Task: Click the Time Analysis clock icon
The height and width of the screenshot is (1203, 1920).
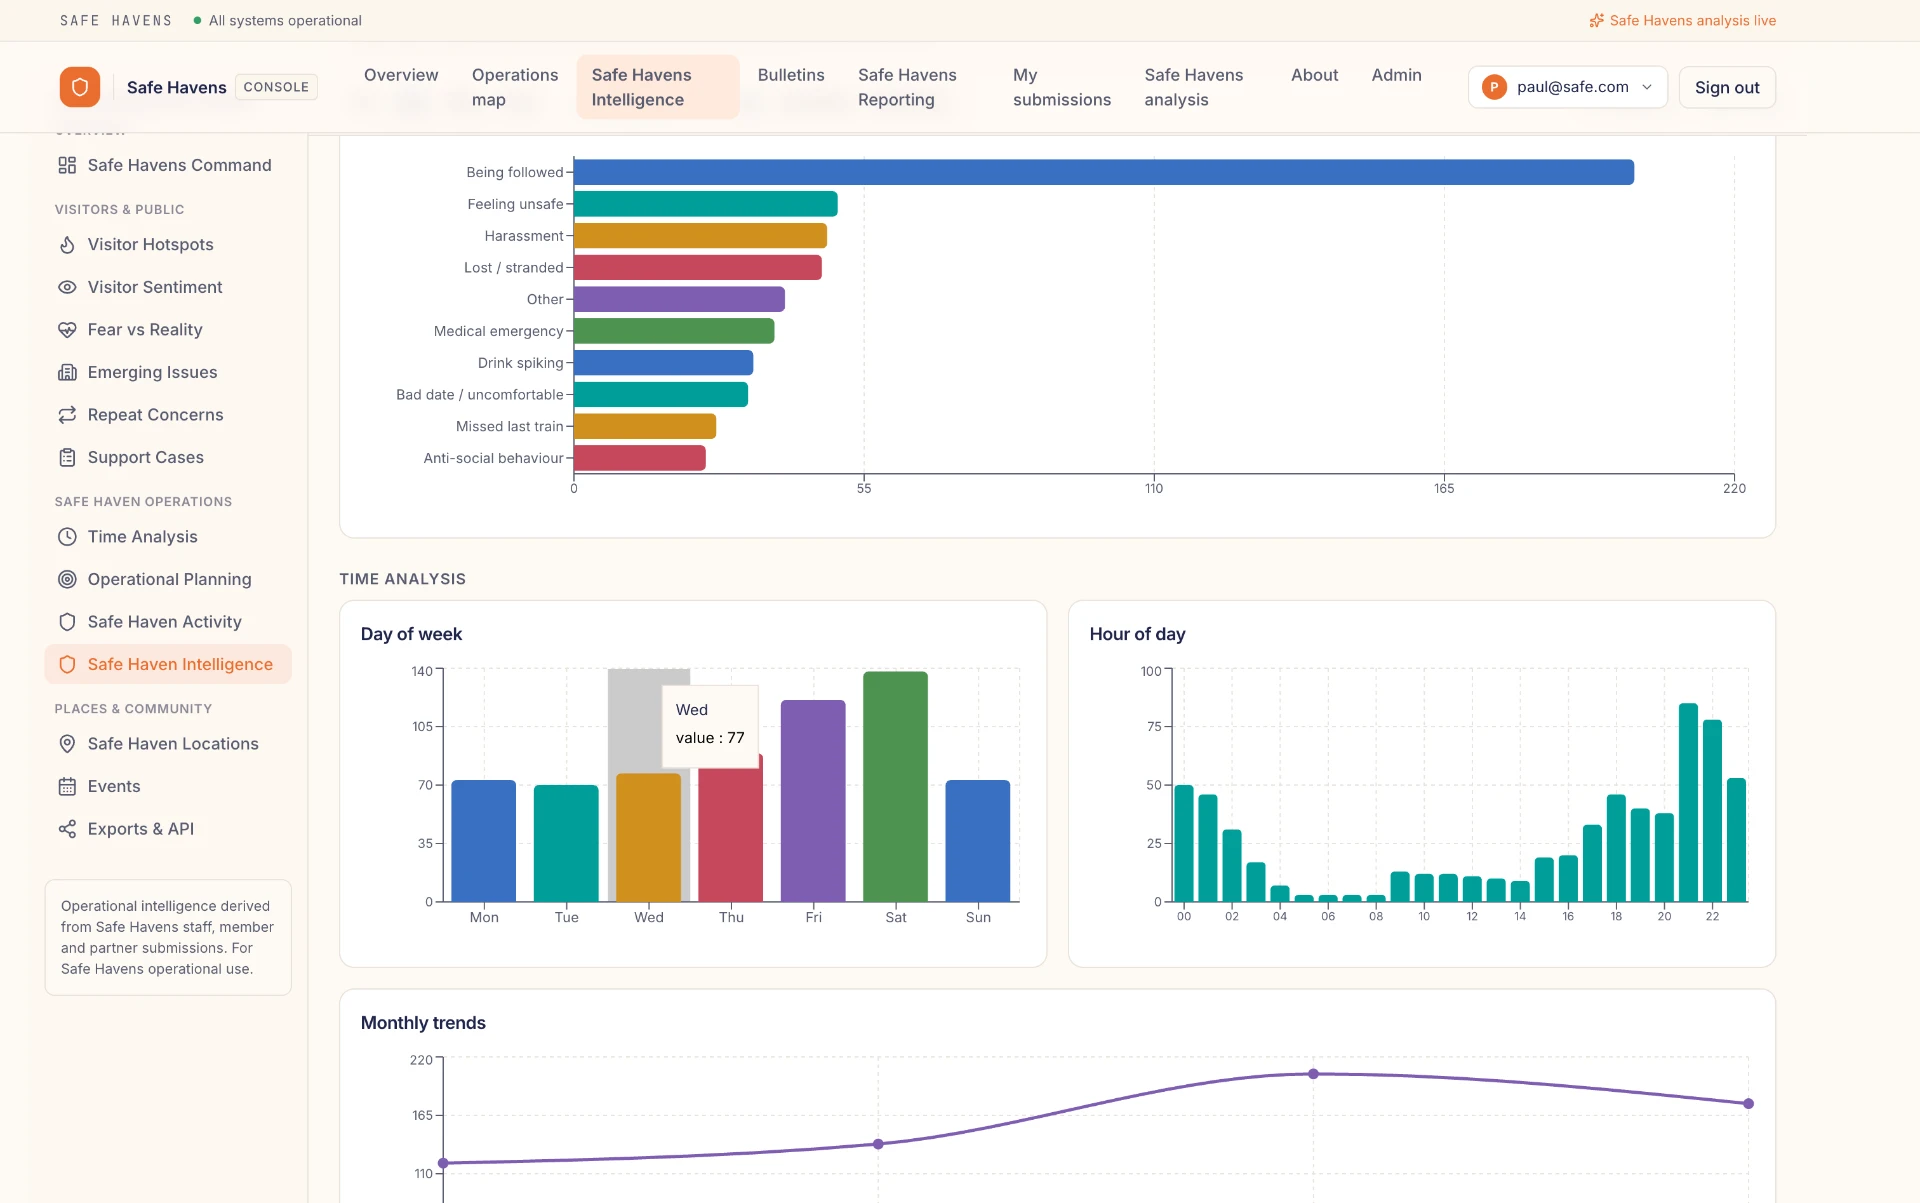Action: 67,537
